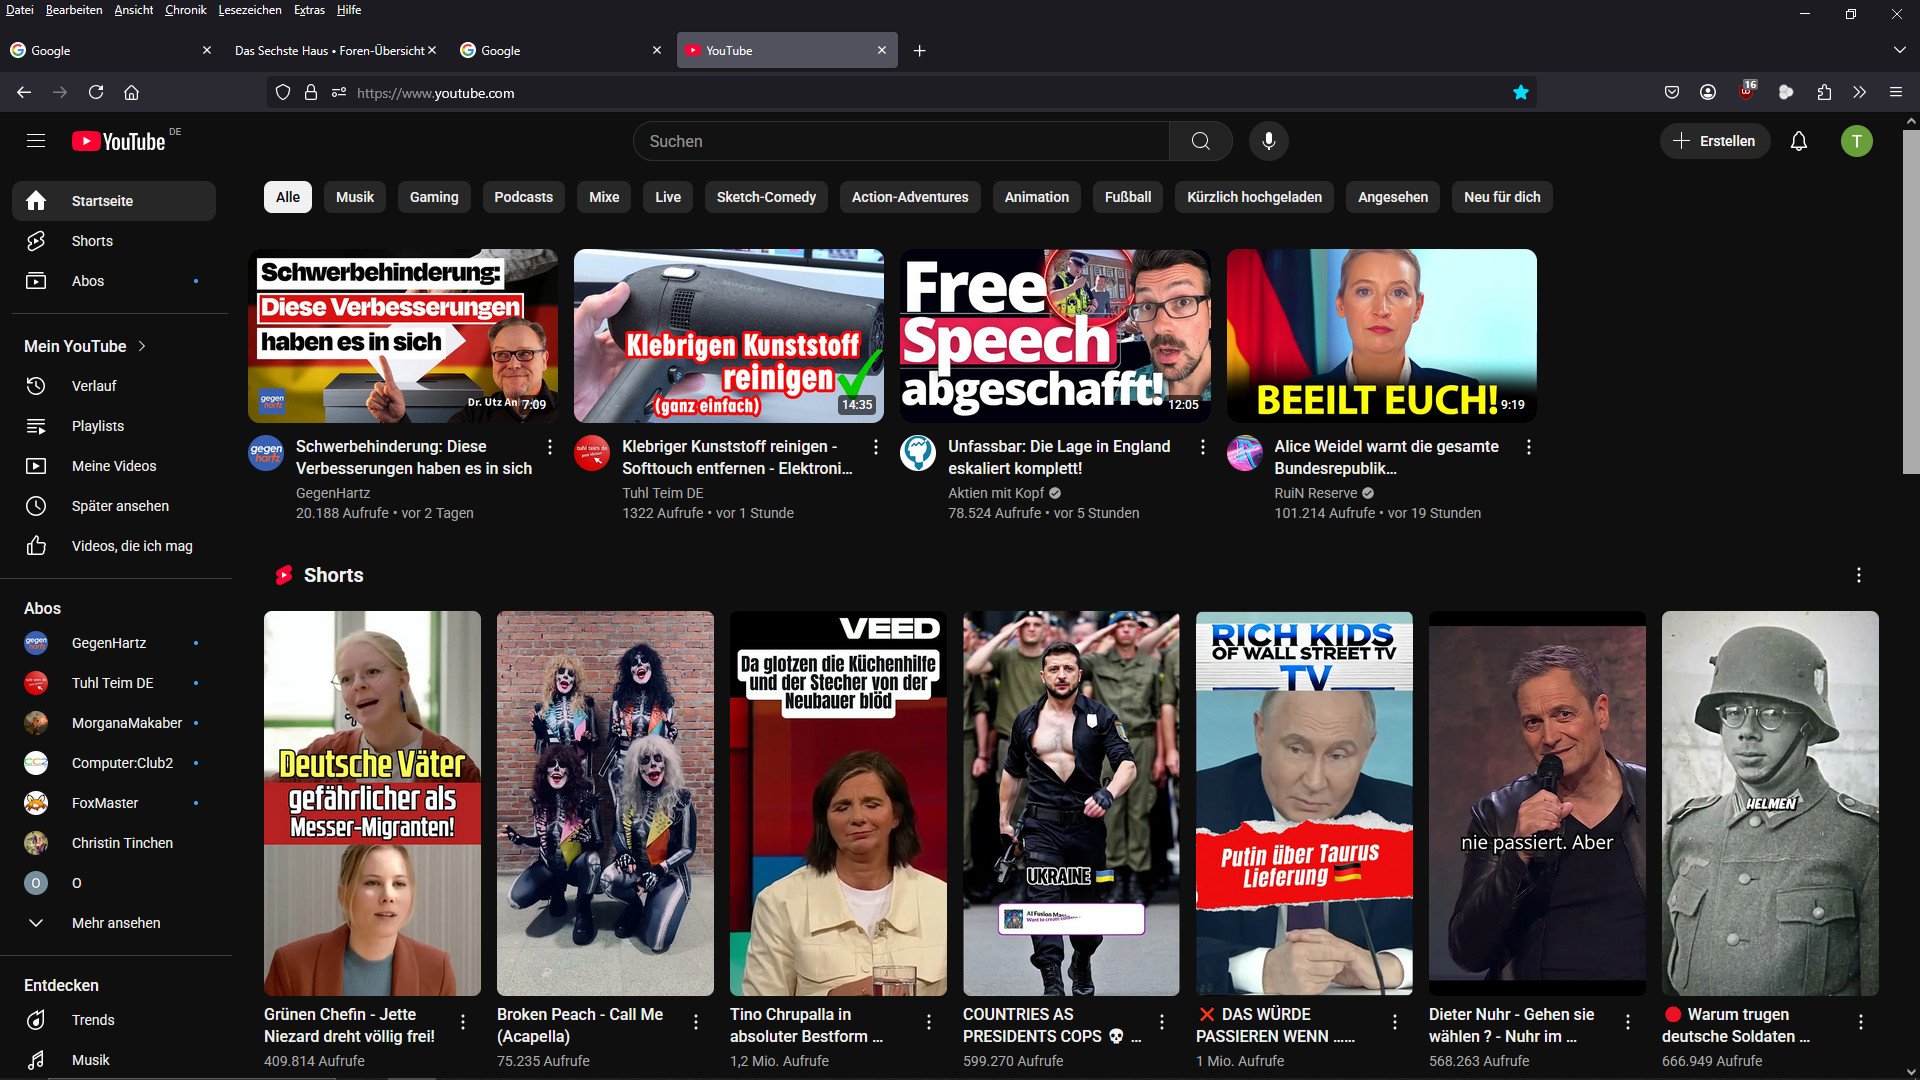Open Verlauf watch history

coord(114,386)
